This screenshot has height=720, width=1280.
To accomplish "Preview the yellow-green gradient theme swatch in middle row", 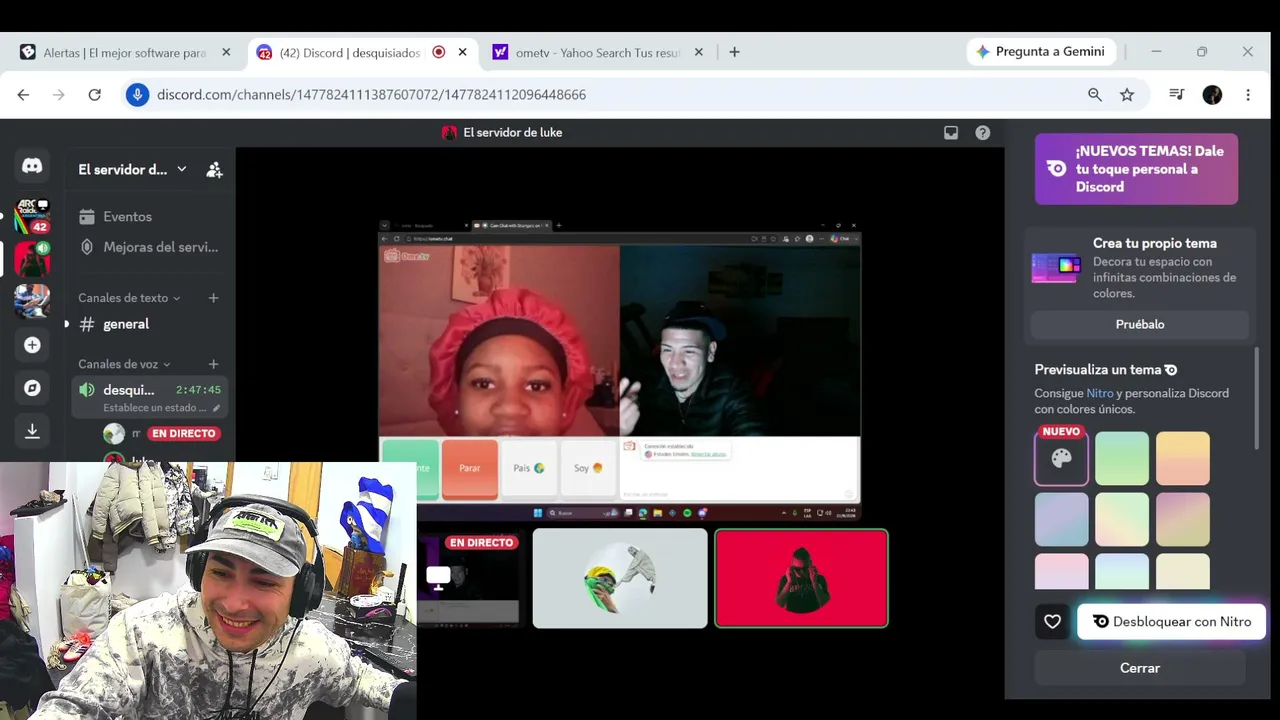I will click(1122, 519).
